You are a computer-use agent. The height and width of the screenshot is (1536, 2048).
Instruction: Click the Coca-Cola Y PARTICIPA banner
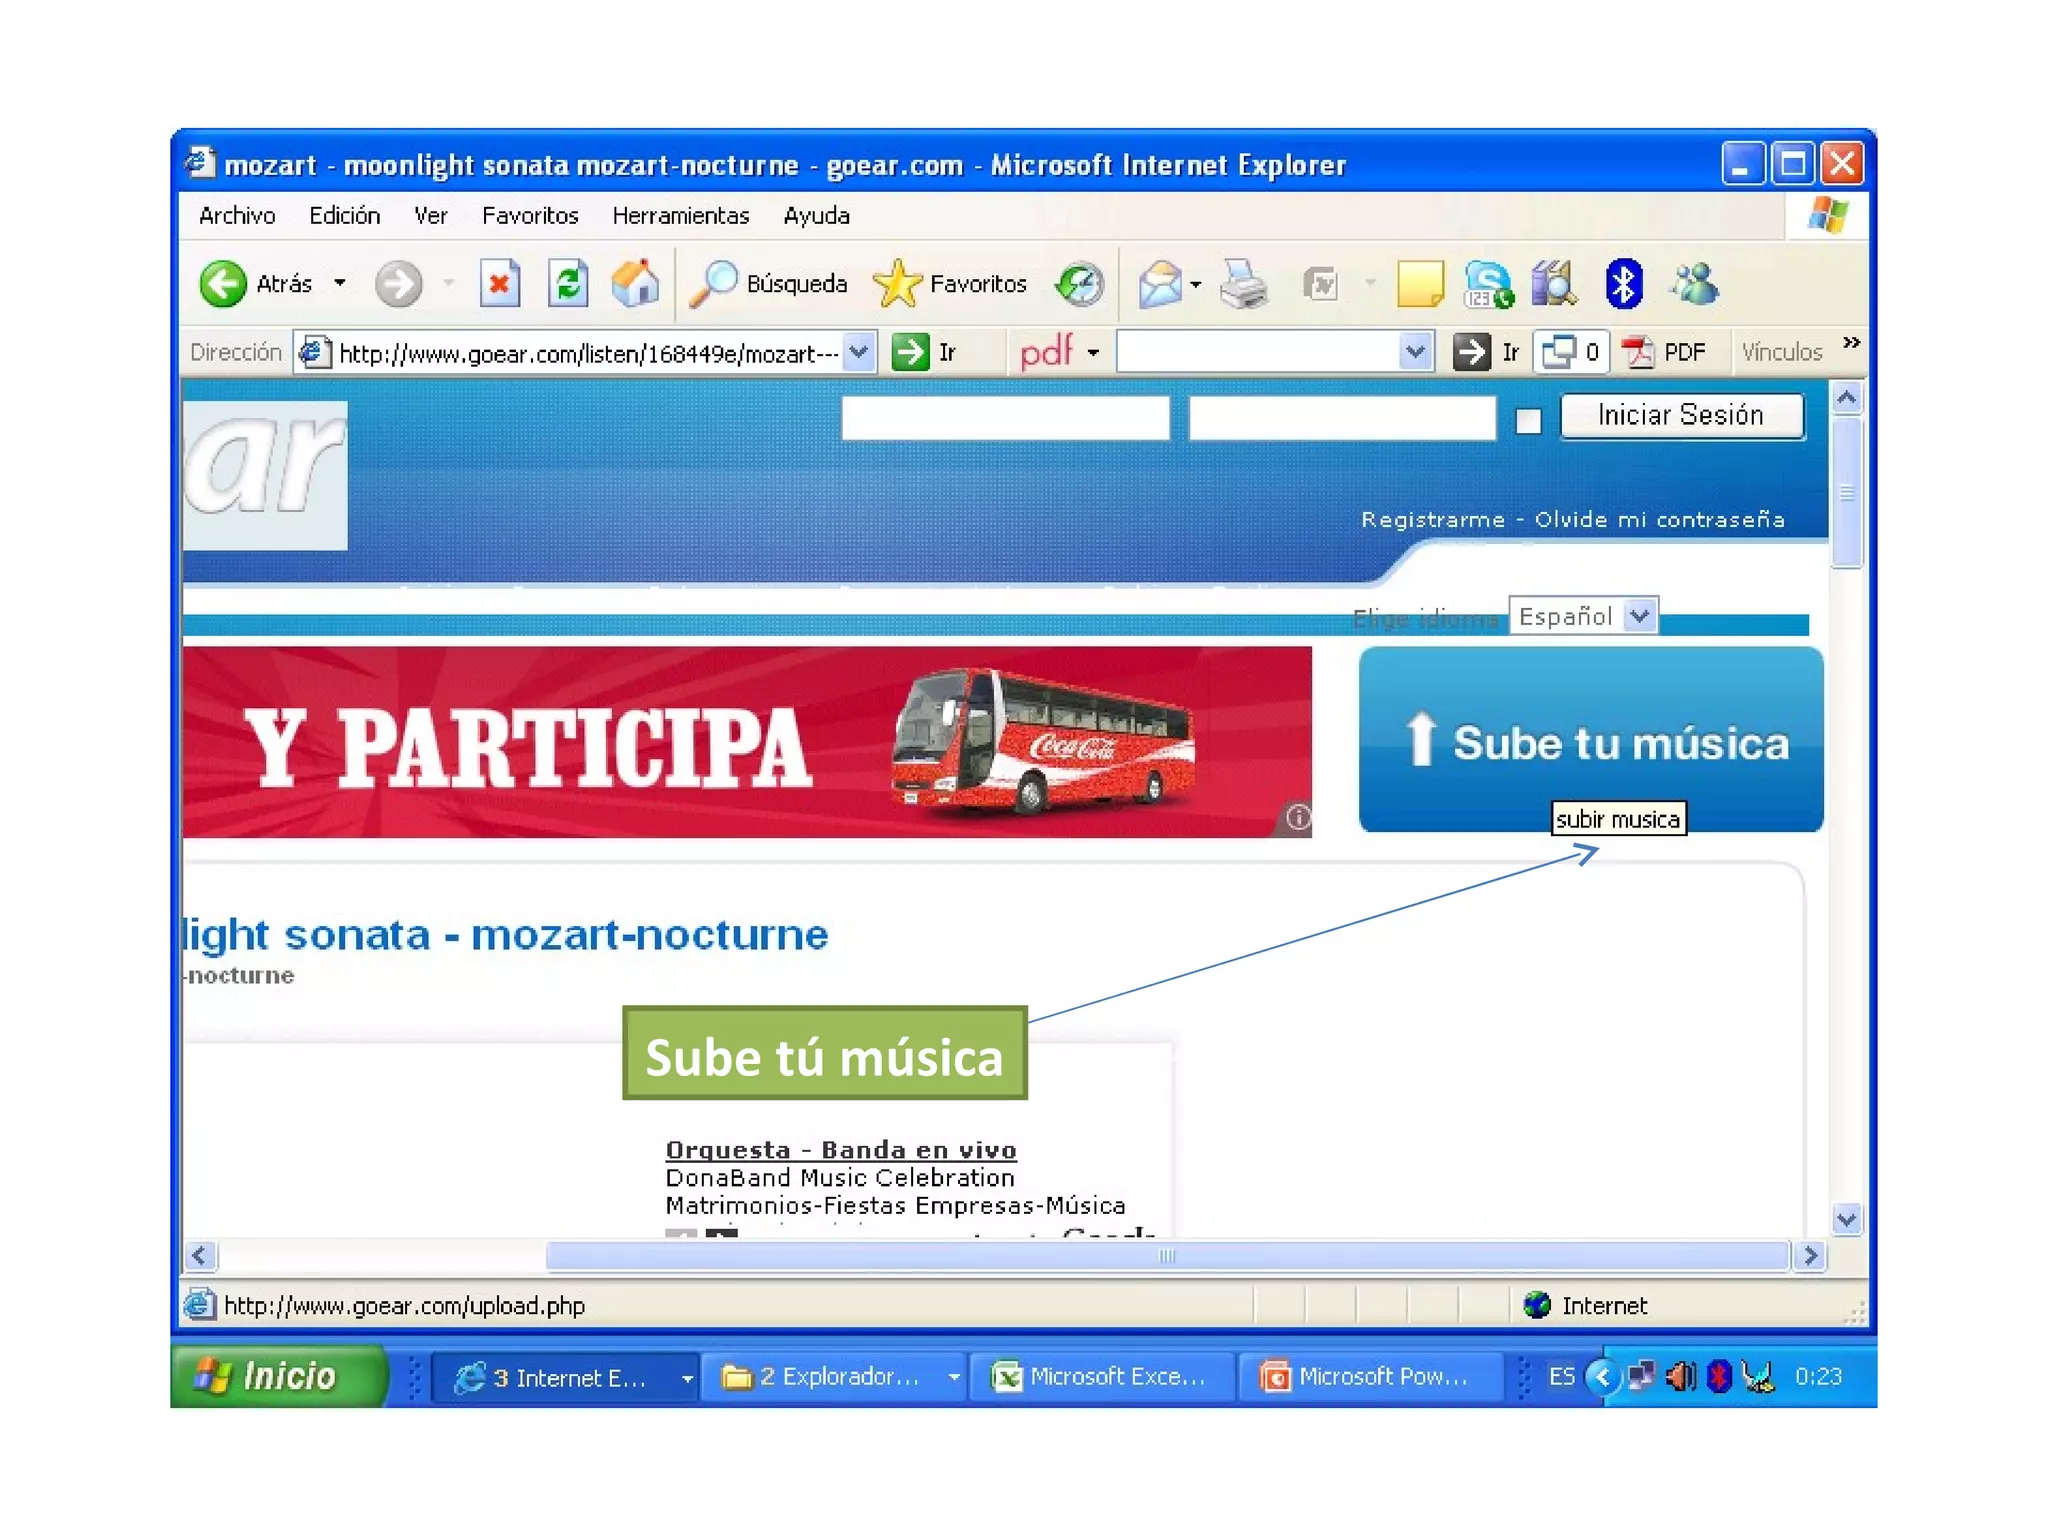[x=747, y=742]
